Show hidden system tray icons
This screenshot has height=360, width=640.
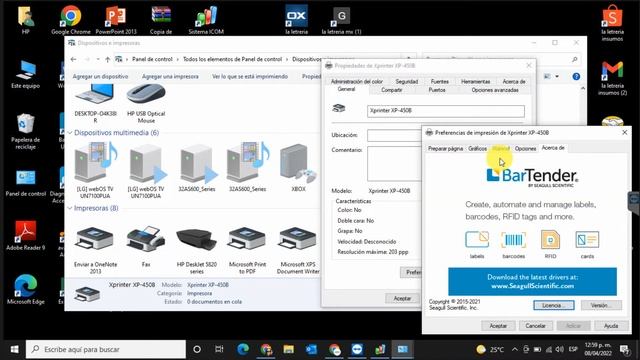point(514,349)
